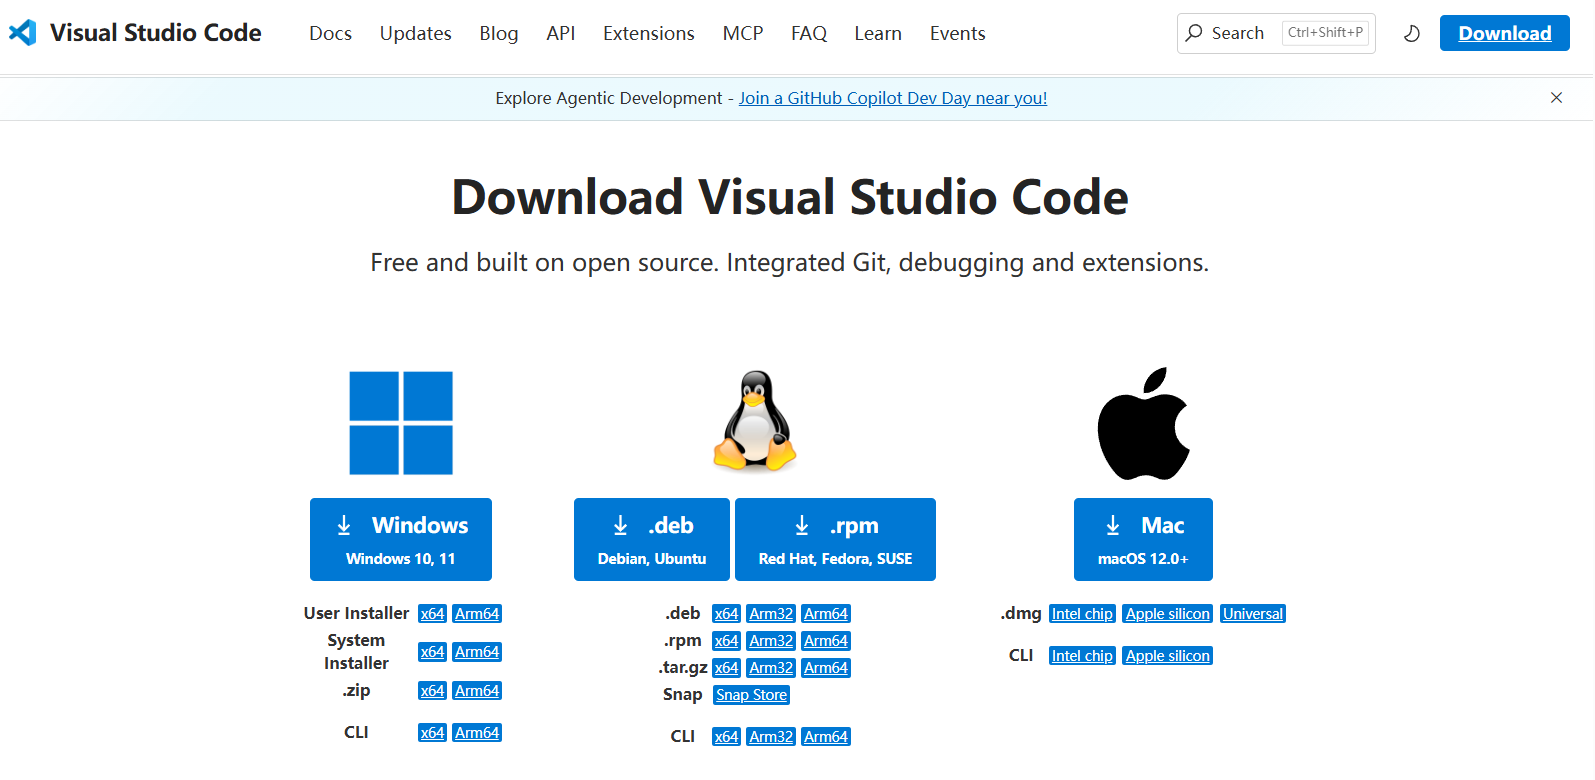Screen dimensions: 1595x780
Task: Download the .deb package for Debian, Ubuntu
Action: (651, 539)
